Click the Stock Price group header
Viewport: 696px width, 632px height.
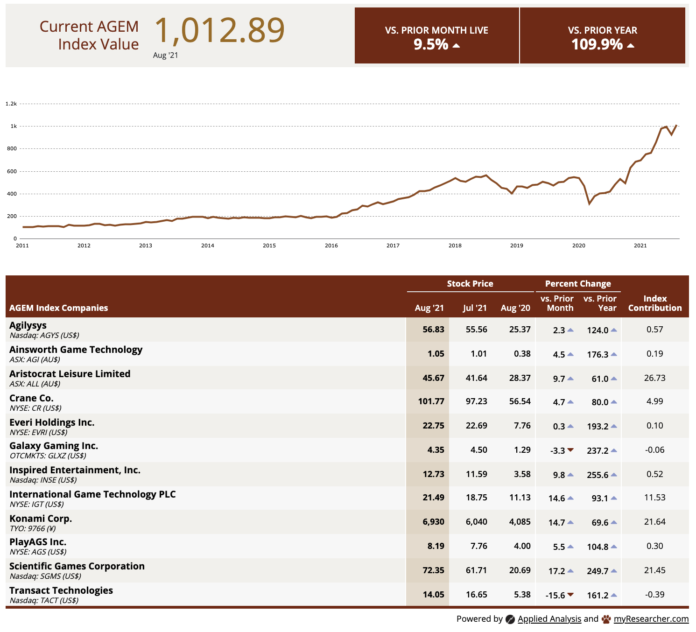pyautogui.click(x=470, y=284)
